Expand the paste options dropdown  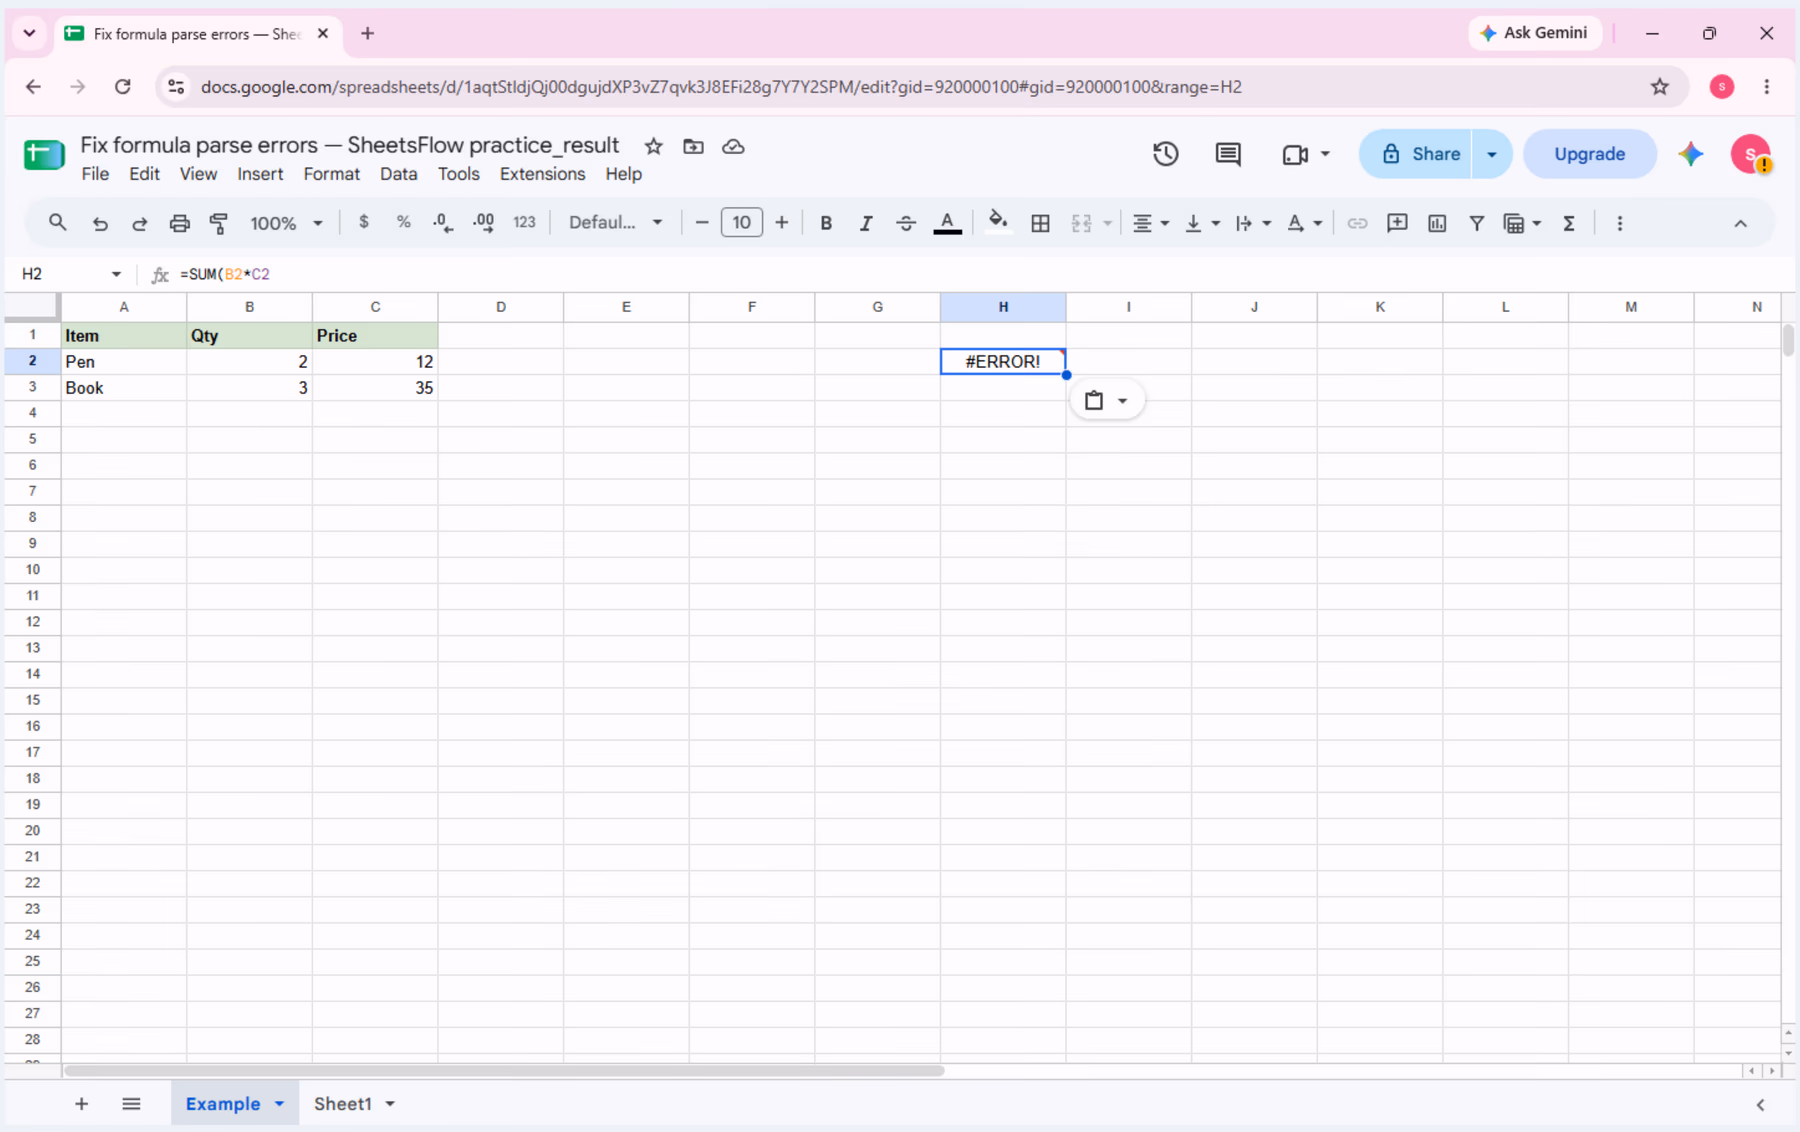coord(1123,401)
